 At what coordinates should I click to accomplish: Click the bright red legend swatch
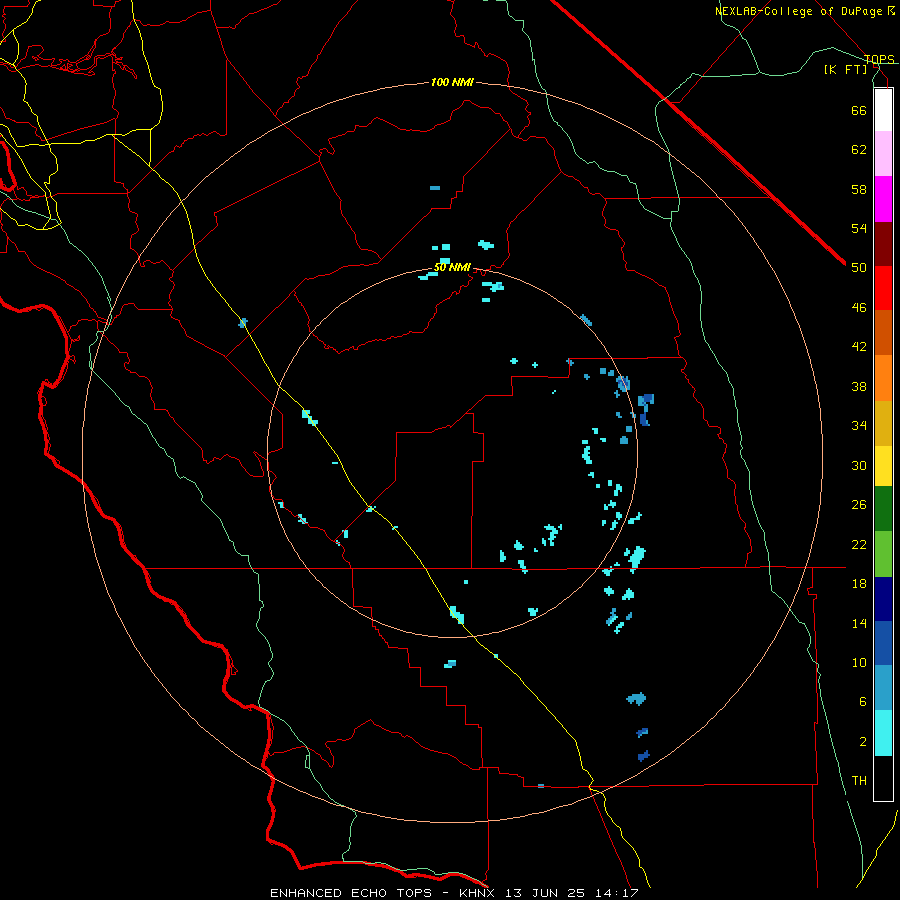click(883, 288)
